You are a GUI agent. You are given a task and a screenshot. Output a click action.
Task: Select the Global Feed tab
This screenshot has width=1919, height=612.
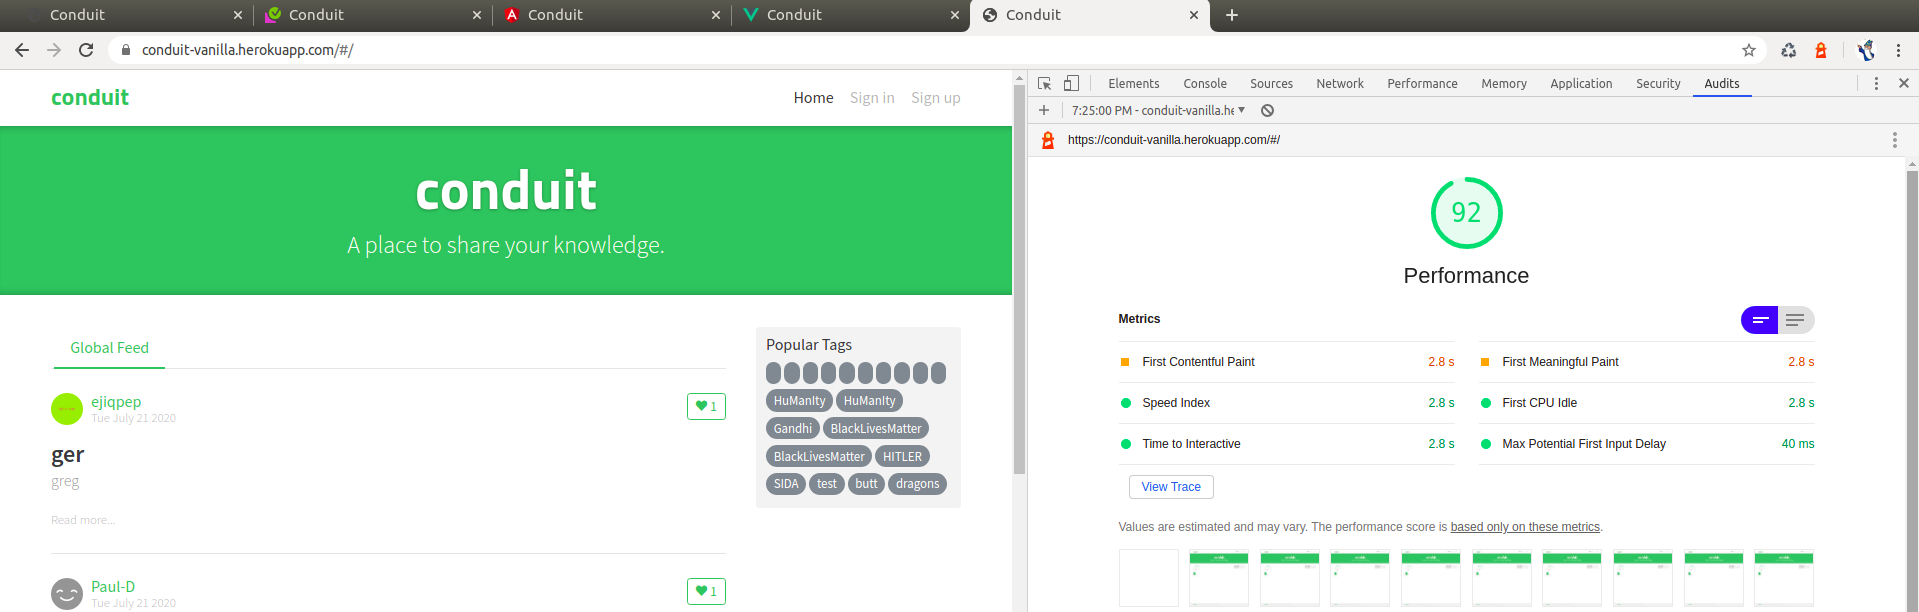pyautogui.click(x=109, y=348)
